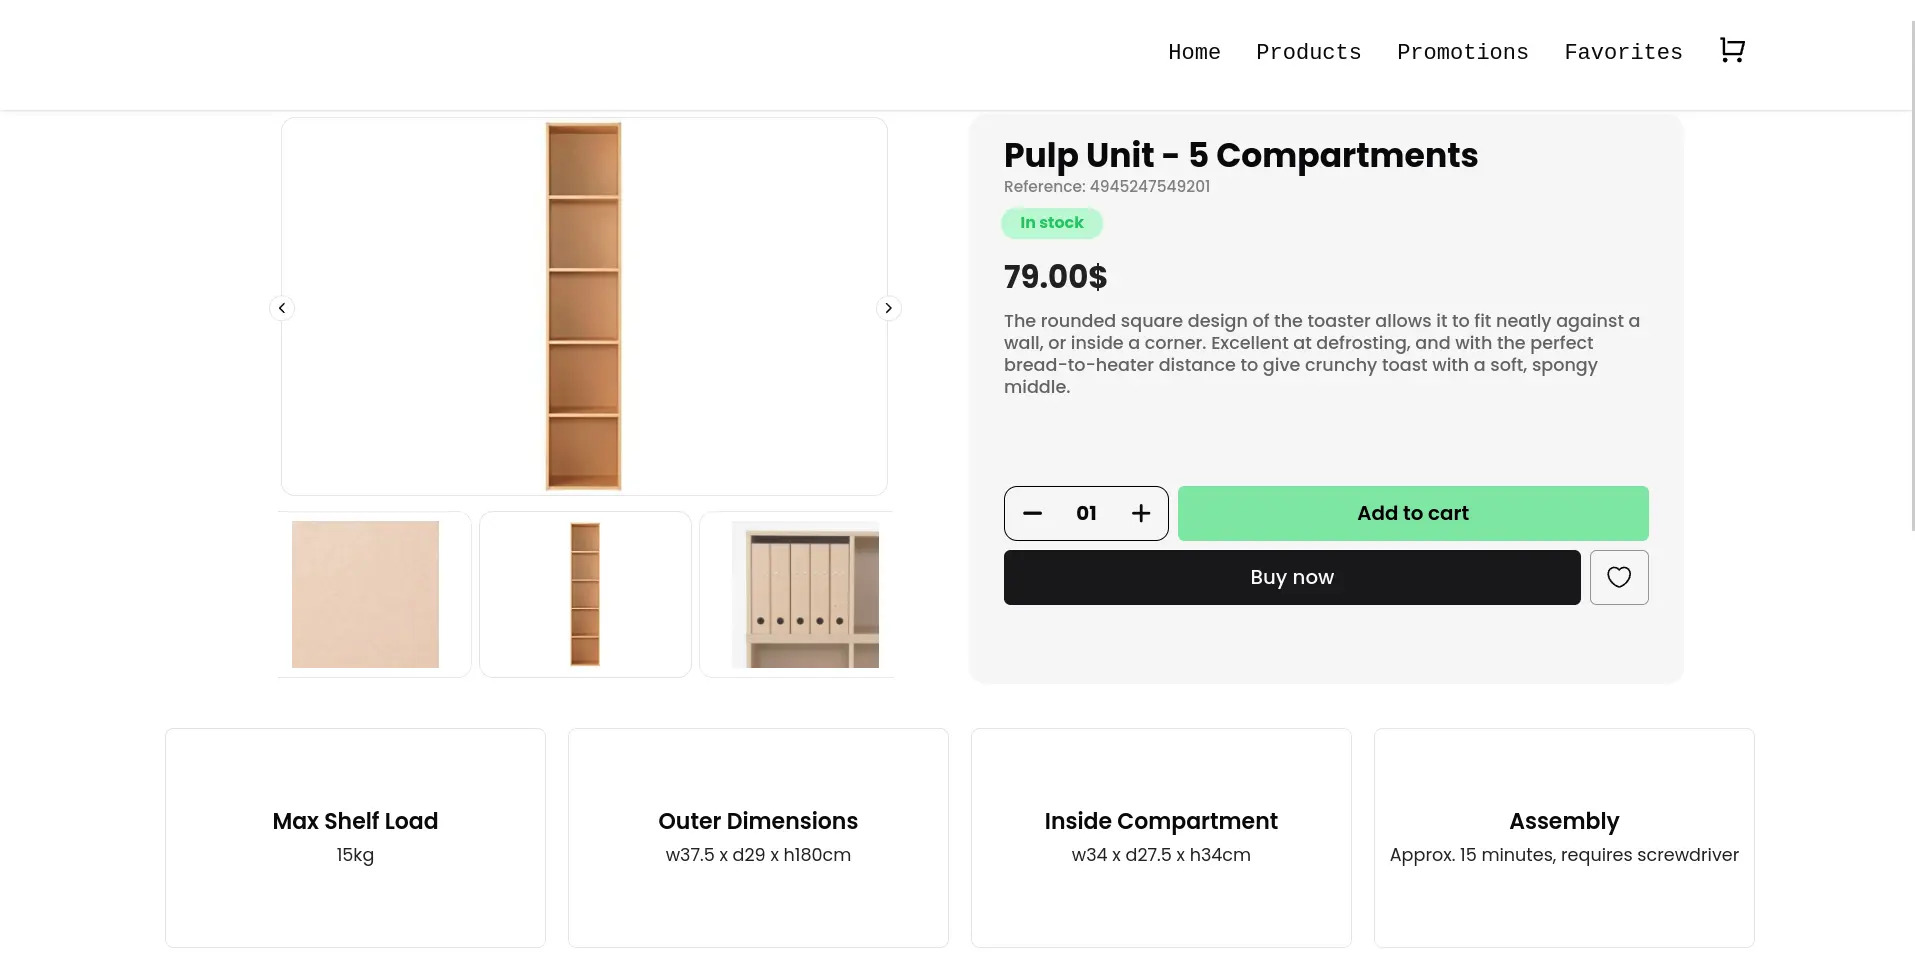Click the reference number text
The height and width of the screenshot is (966, 1915).
(x=1106, y=187)
